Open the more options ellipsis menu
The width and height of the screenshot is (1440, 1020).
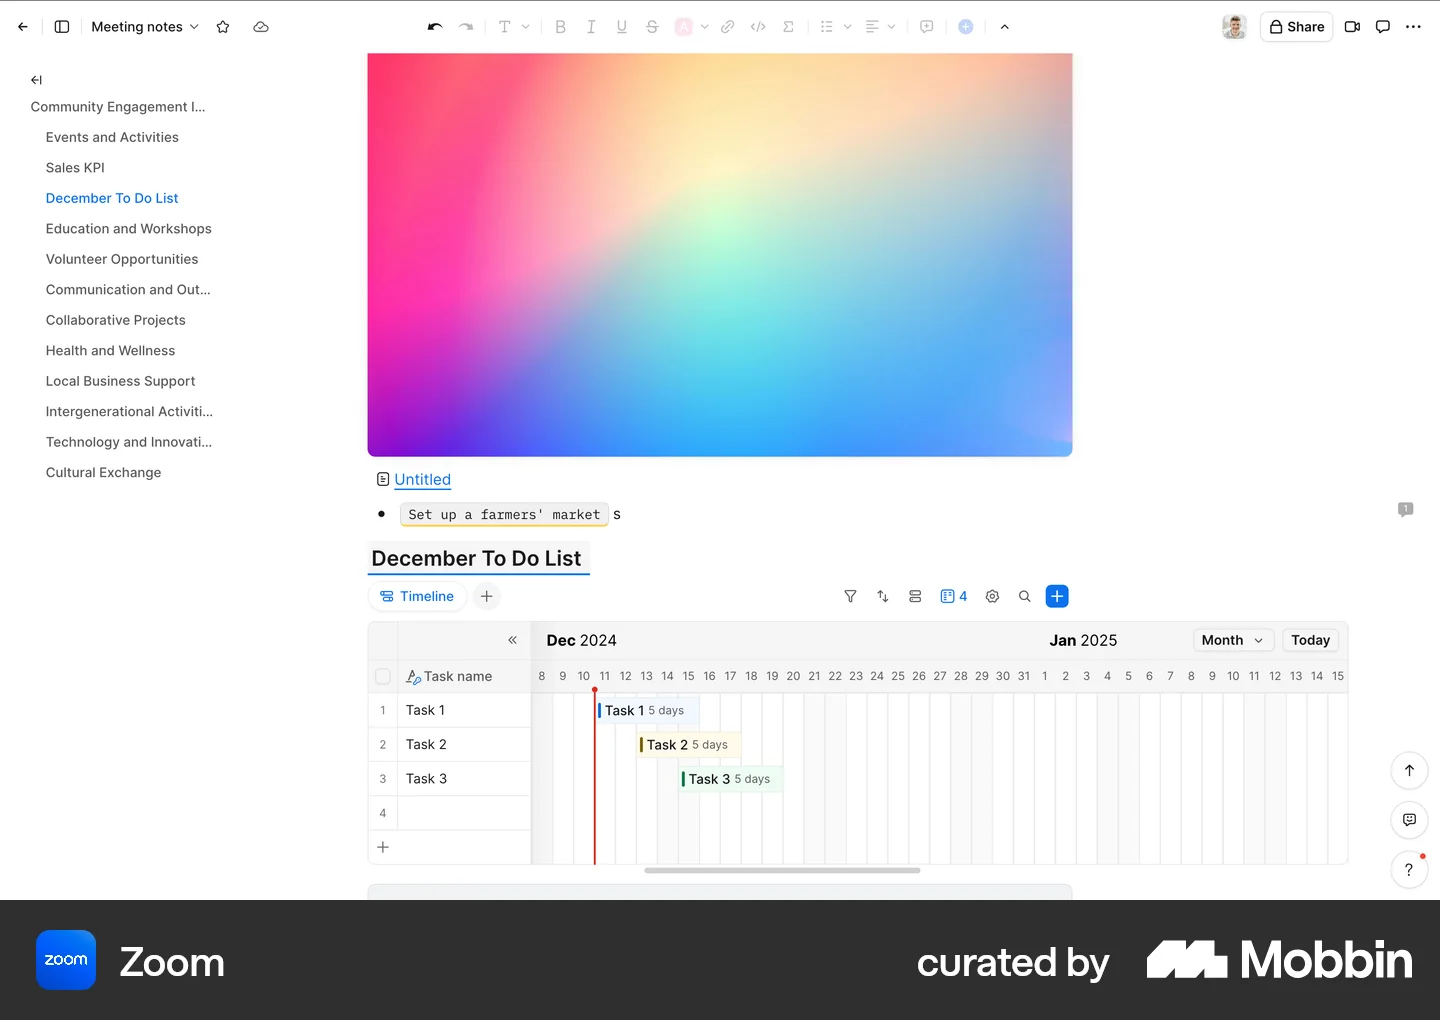pyautogui.click(x=1413, y=27)
